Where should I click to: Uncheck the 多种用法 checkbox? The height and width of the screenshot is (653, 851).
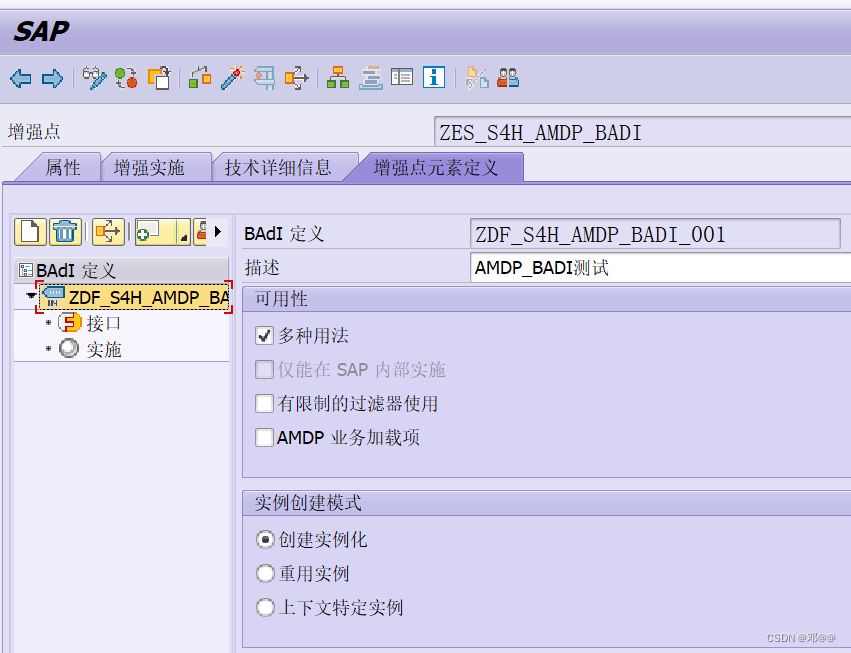[264, 336]
